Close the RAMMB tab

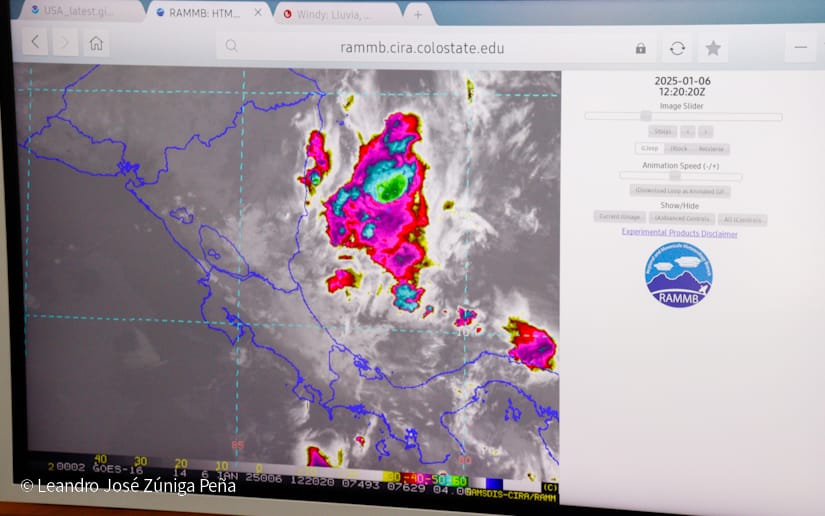(x=258, y=13)
